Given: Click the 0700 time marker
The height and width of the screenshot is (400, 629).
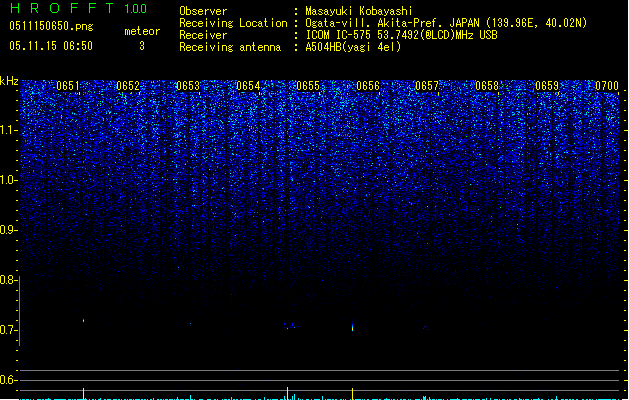Looking at the screenshot, I should [607, 86].
